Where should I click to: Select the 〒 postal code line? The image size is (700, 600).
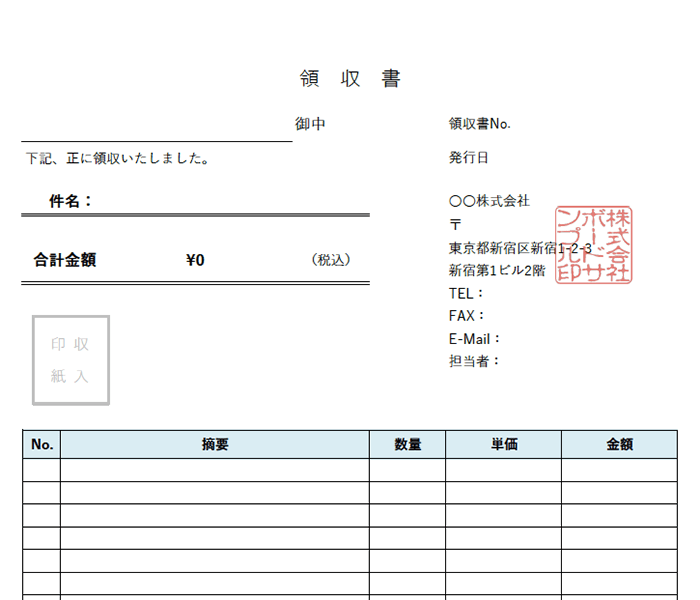[x=455, y=225]
